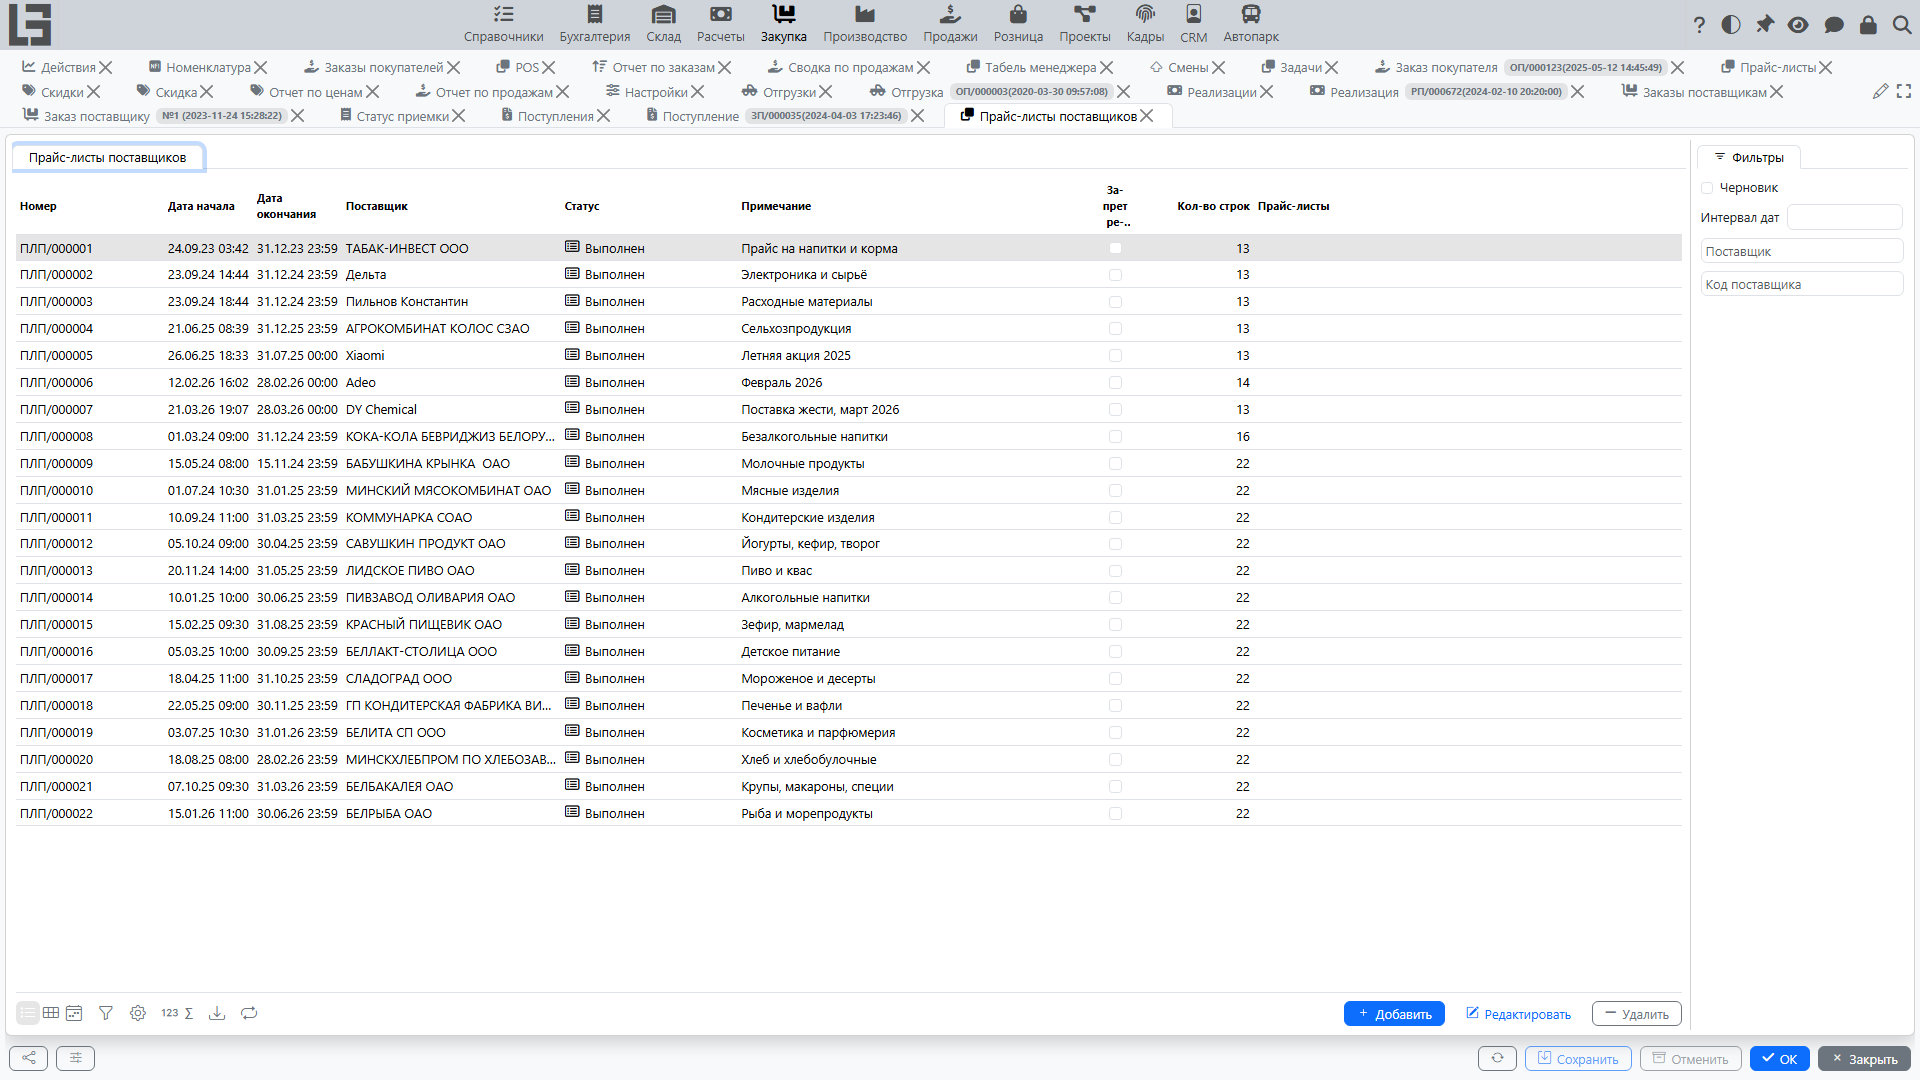Focus the Поставщик filter field
The image size is (1920, 1080).
click(1802, 251)
